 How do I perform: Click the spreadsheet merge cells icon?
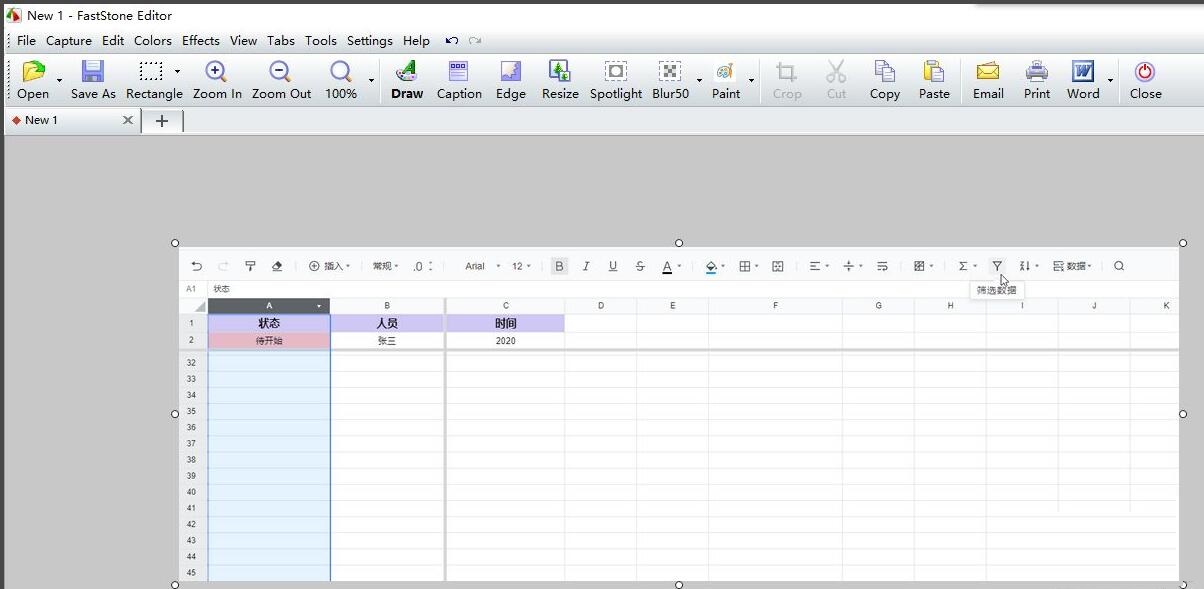pyautogui.click(x=778, y=266)
